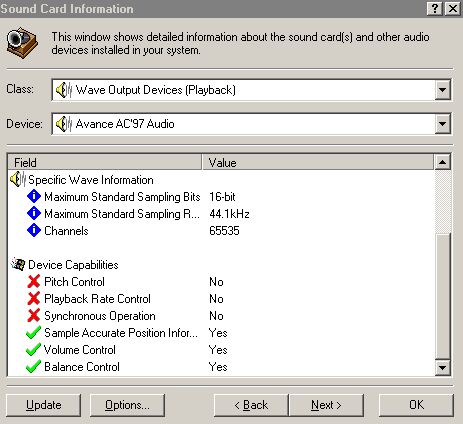This screenshot has height=424, width=463.
Task: Go to the Next page
Action: pyautogui.click(x=326, y=405)
